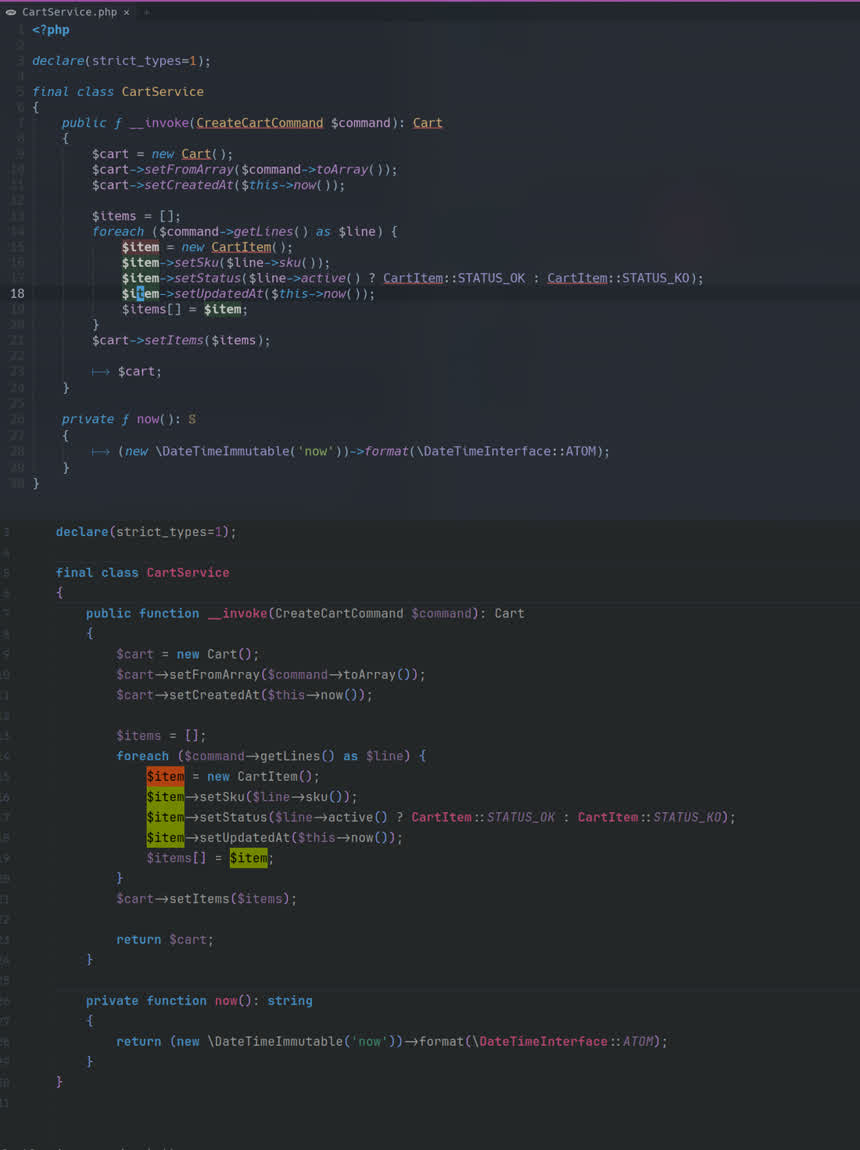860x1150 pixels.
Task: Click '$items = [];' in the lower editor
Action: [161, 736]
